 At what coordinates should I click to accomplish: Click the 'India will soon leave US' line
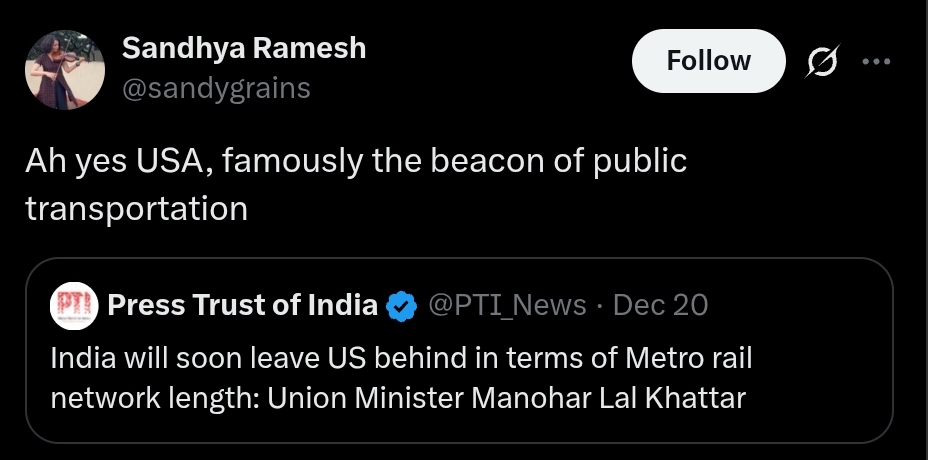click(400, 358)
